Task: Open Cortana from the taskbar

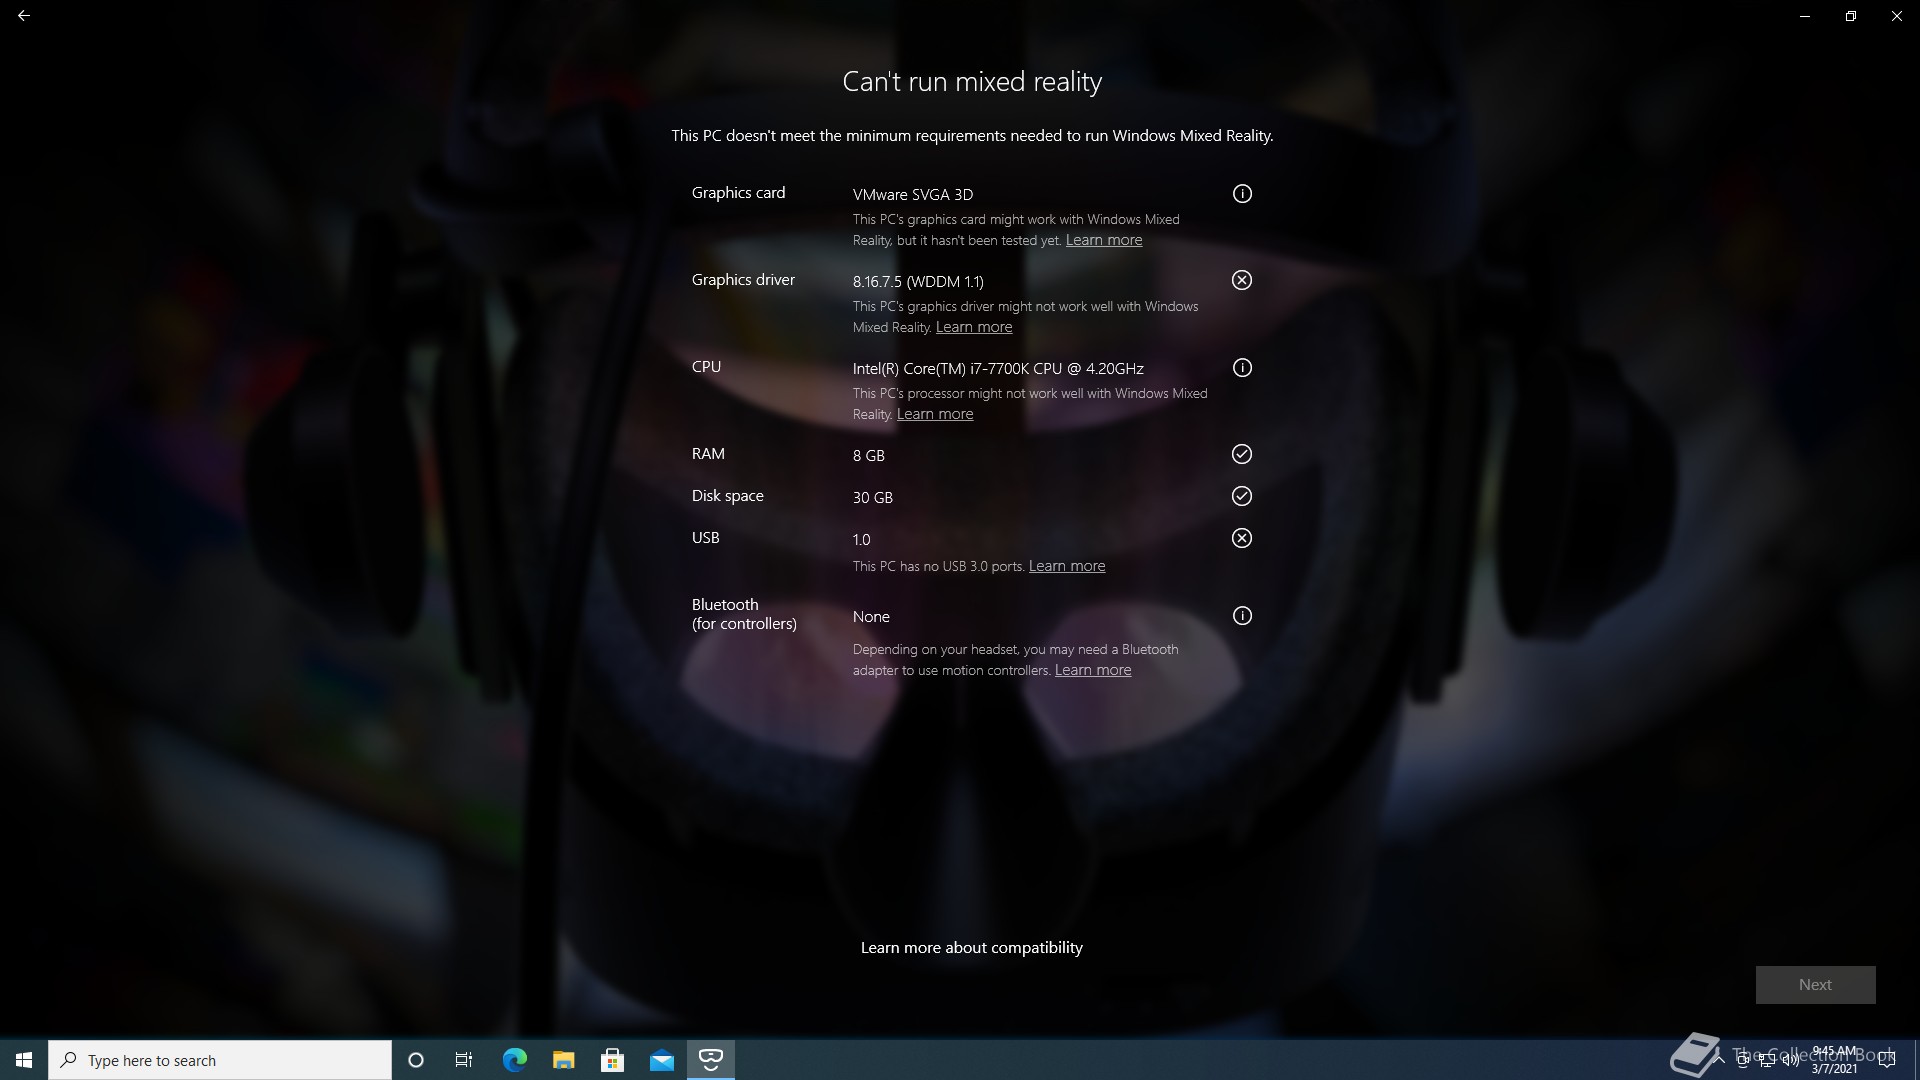Action: point(416,1060)
